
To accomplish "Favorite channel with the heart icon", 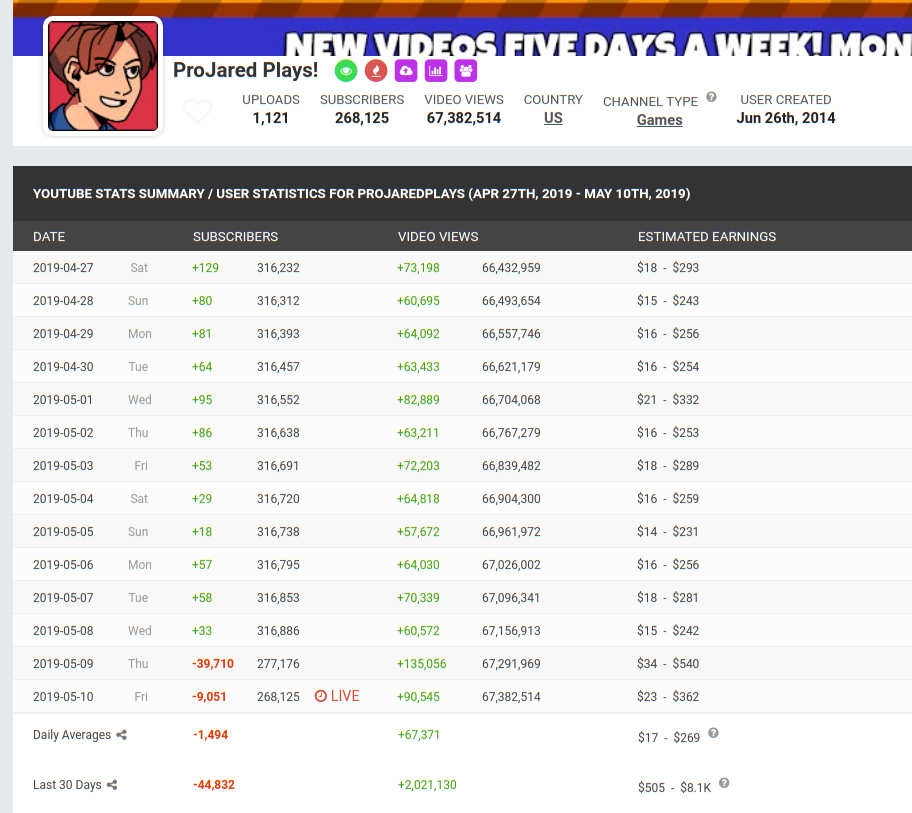I will point(198,110).
